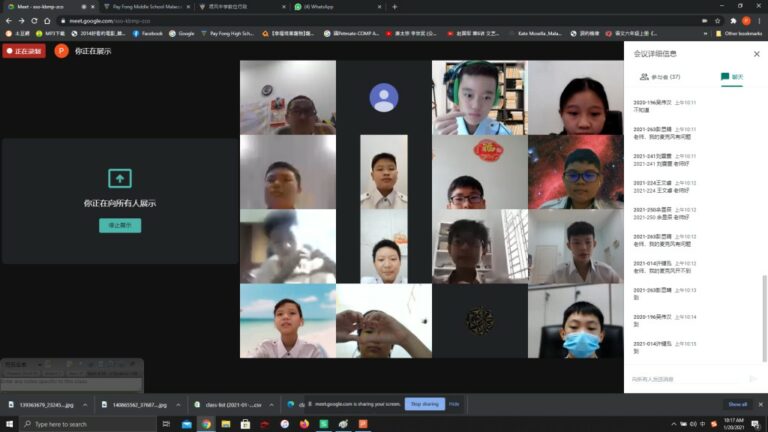Open a new browser tab
Viewport: 768px width, 432px height.
coord(394,7)
